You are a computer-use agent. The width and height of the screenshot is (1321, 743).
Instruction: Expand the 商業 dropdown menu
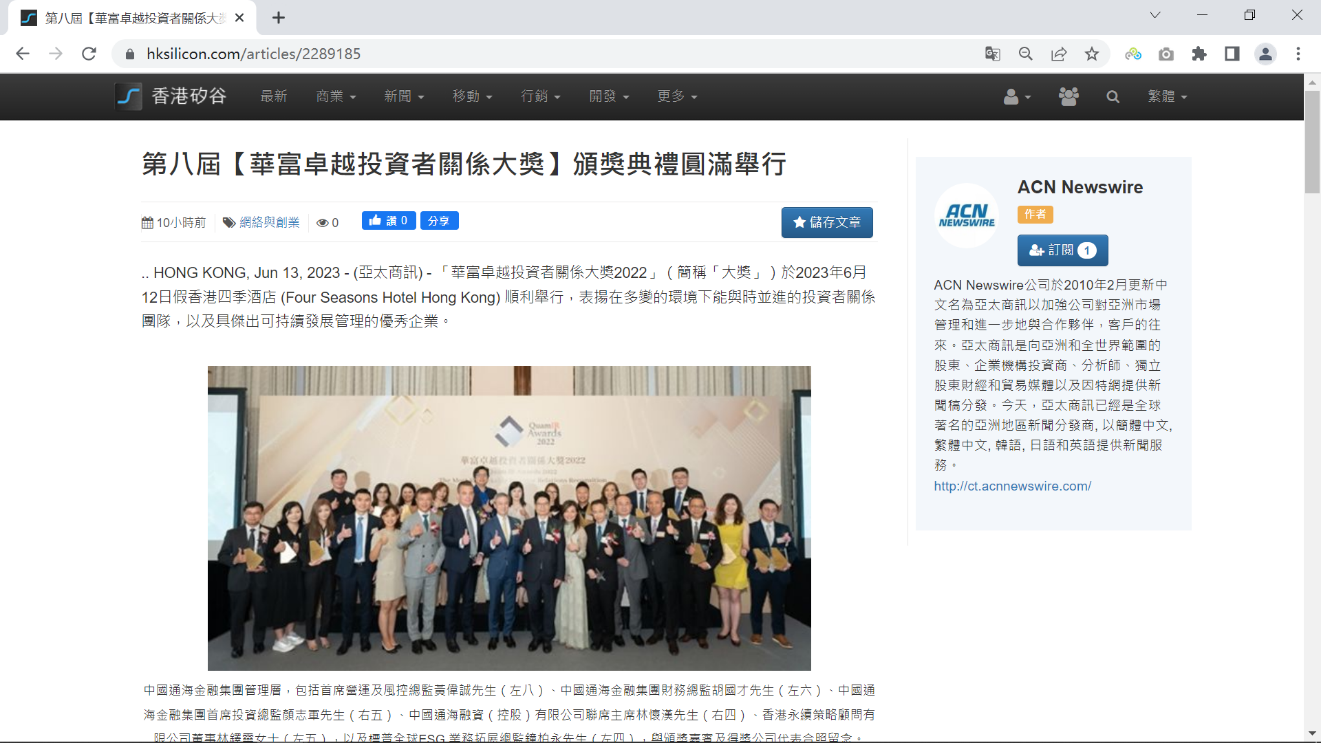coord(335,96)
